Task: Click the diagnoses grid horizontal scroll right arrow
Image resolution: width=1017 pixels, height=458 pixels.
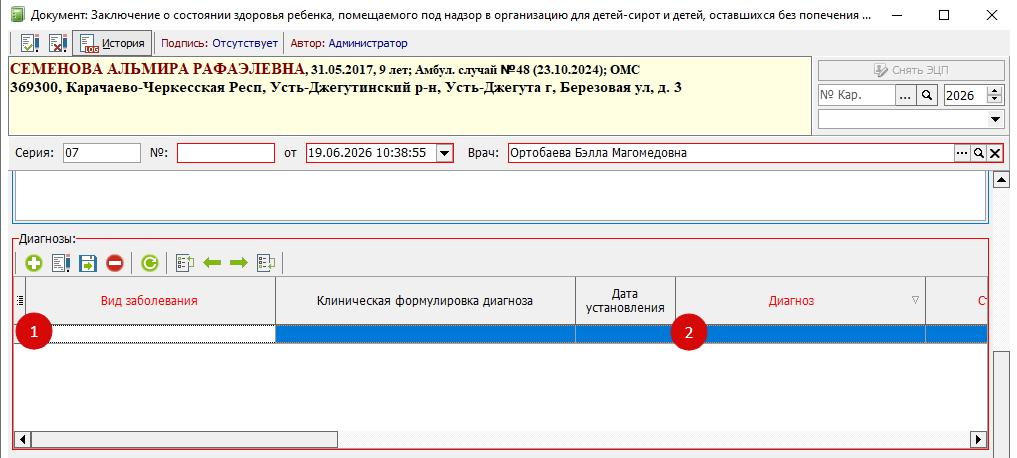Action: coord(979,440)
